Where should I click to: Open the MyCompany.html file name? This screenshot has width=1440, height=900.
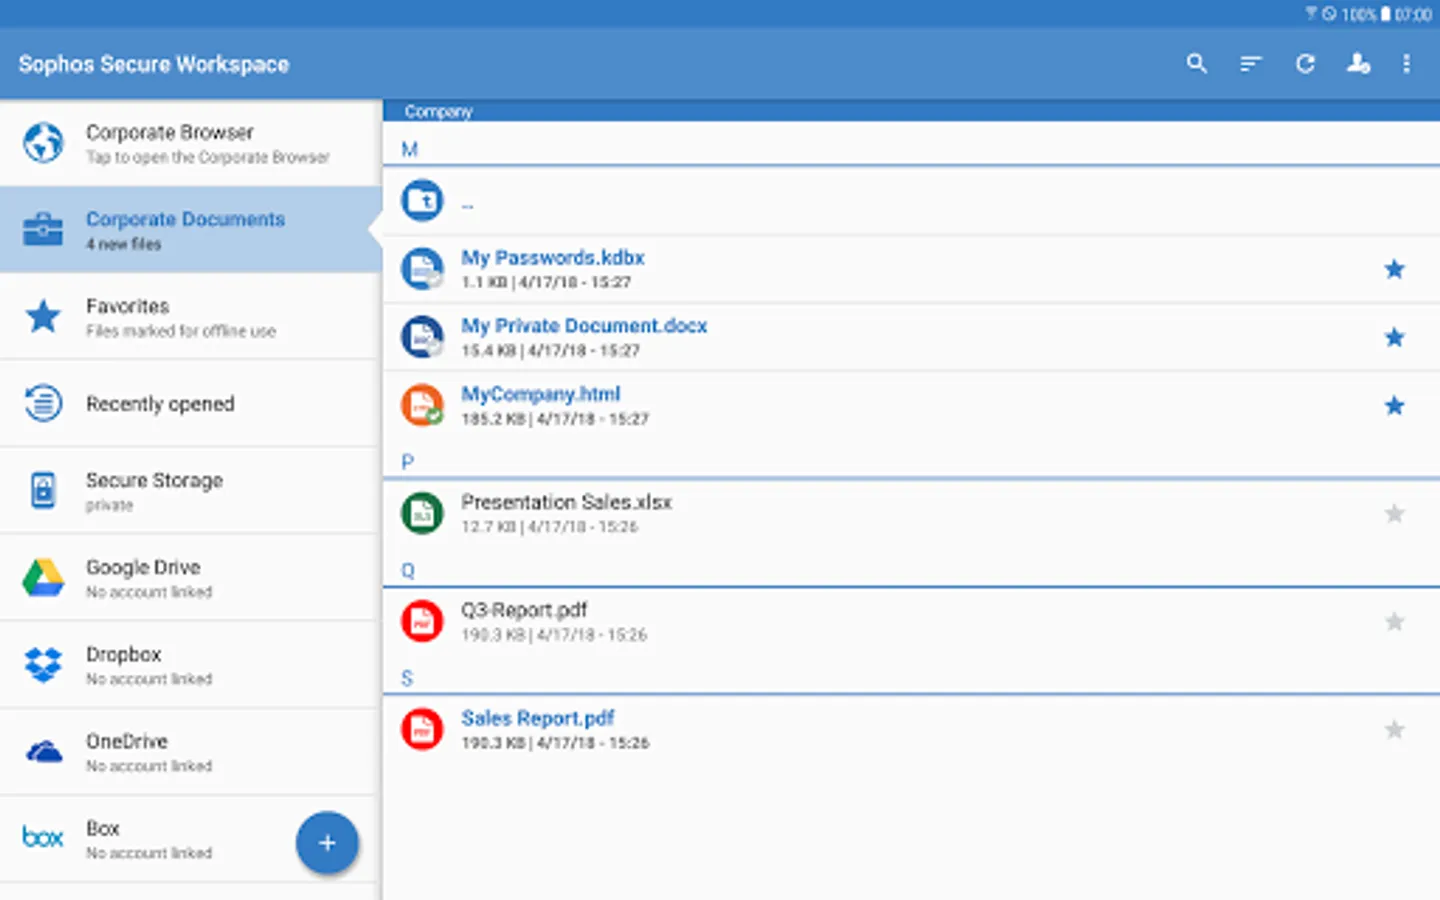pyautogui.click(x=540, y=394)
